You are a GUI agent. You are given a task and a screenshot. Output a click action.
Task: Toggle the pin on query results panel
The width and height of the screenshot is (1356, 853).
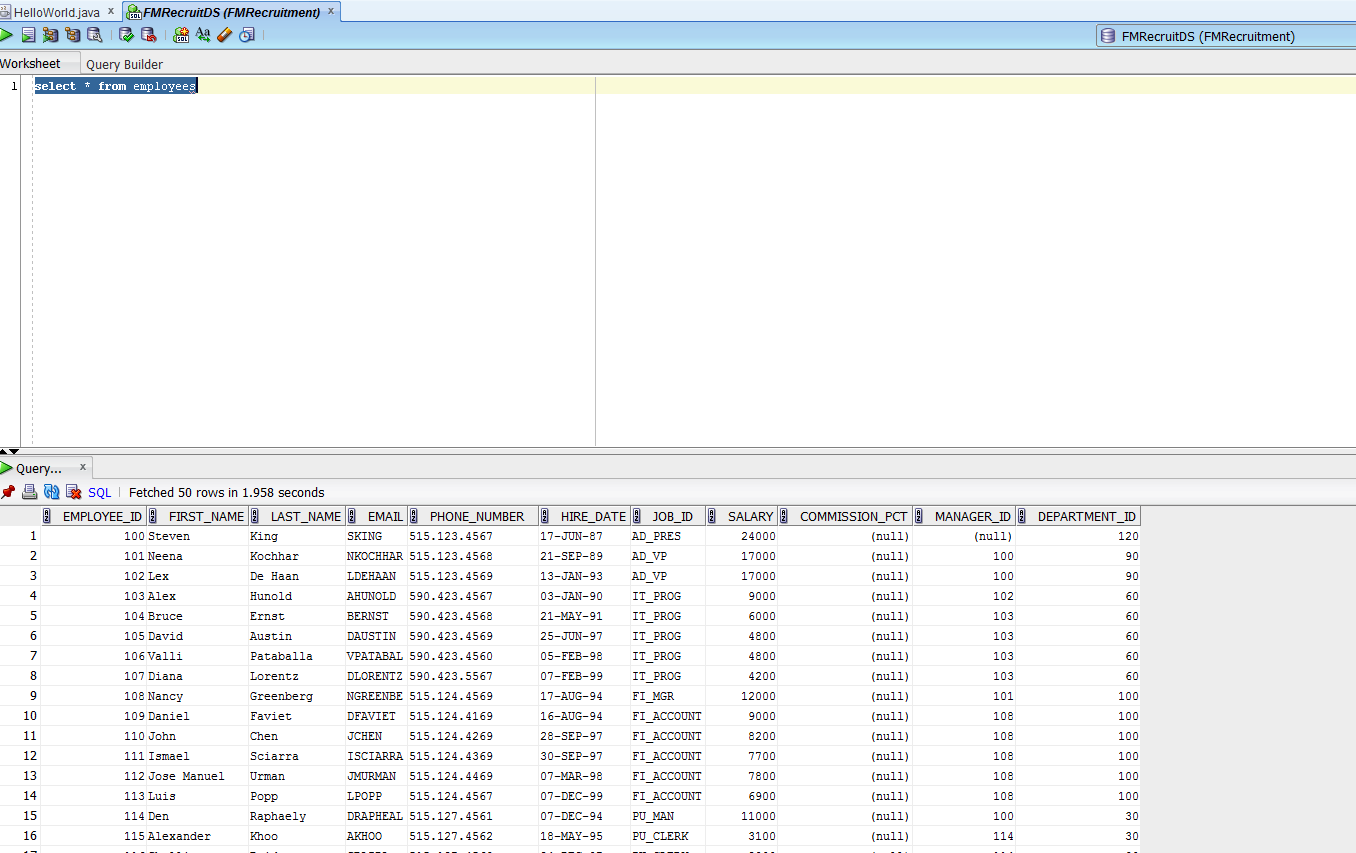coord(9,491)
